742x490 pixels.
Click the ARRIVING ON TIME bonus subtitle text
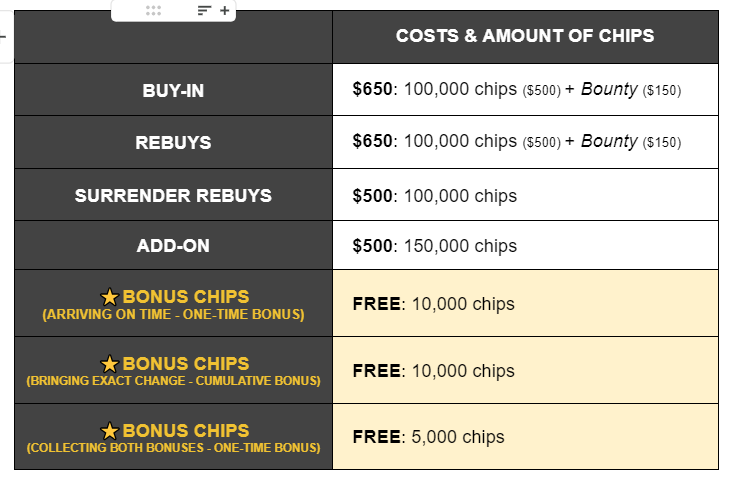(173, 315)
